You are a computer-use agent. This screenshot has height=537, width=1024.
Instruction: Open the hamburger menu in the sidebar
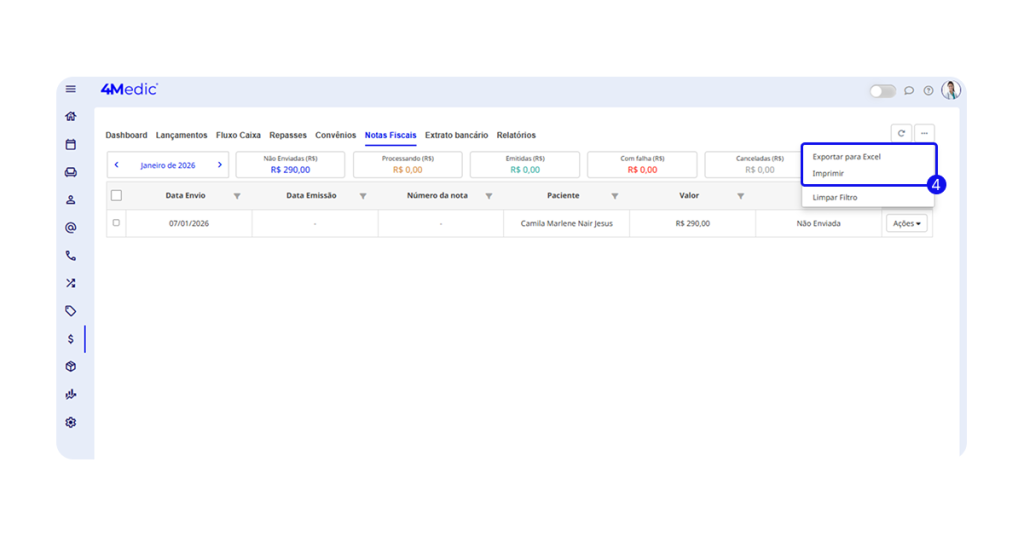[71, 89]
